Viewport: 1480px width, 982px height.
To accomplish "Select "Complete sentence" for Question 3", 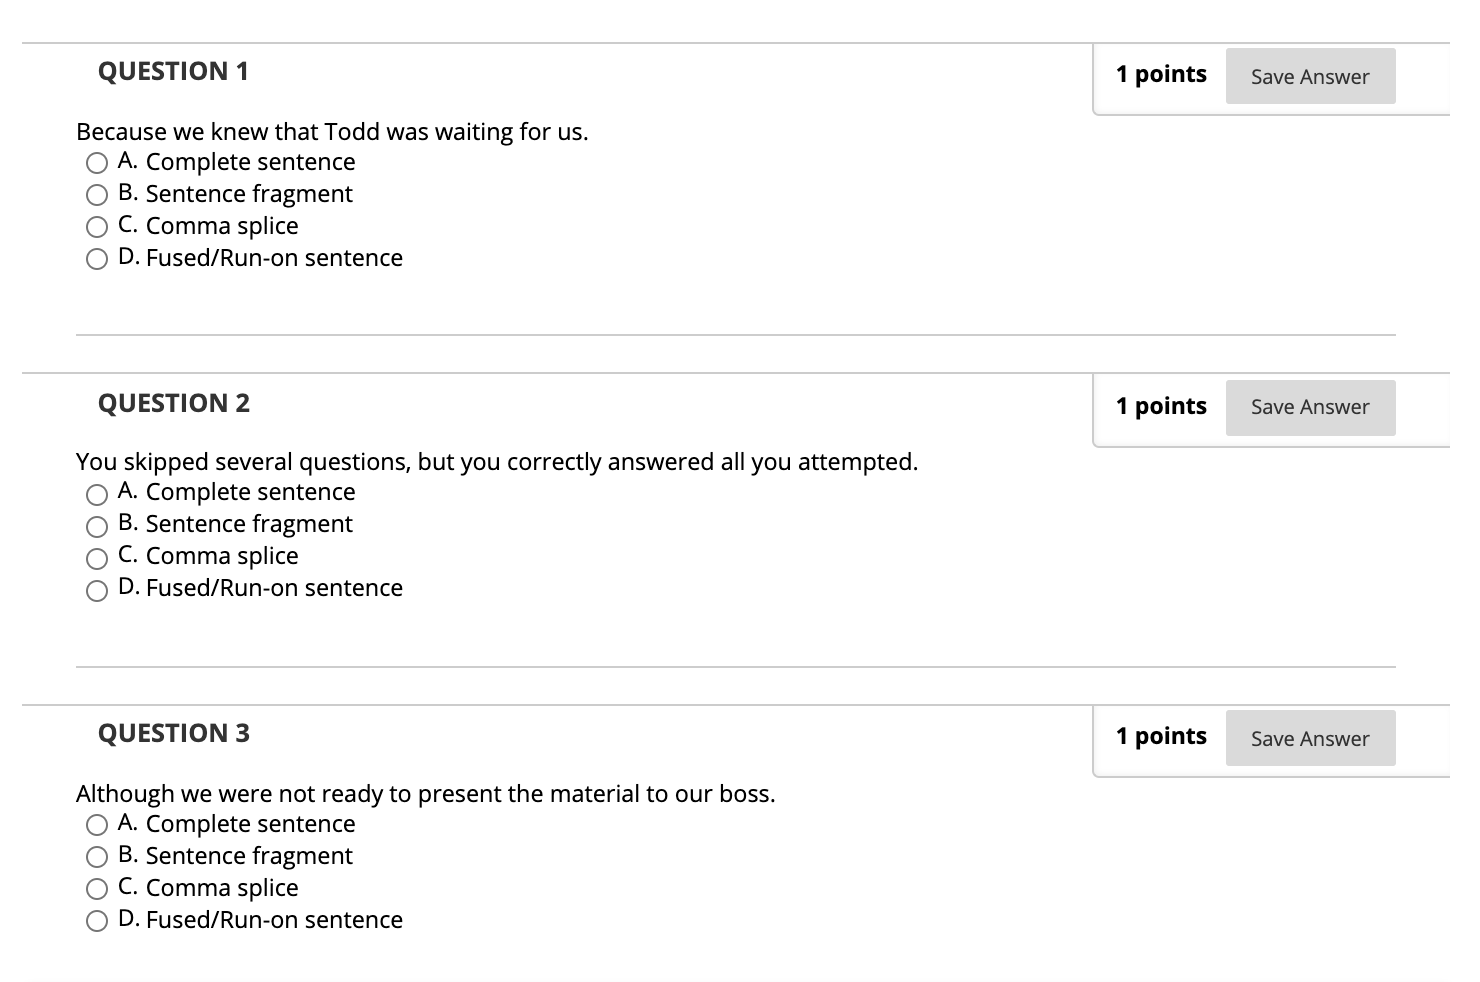I will coord(97,825).
